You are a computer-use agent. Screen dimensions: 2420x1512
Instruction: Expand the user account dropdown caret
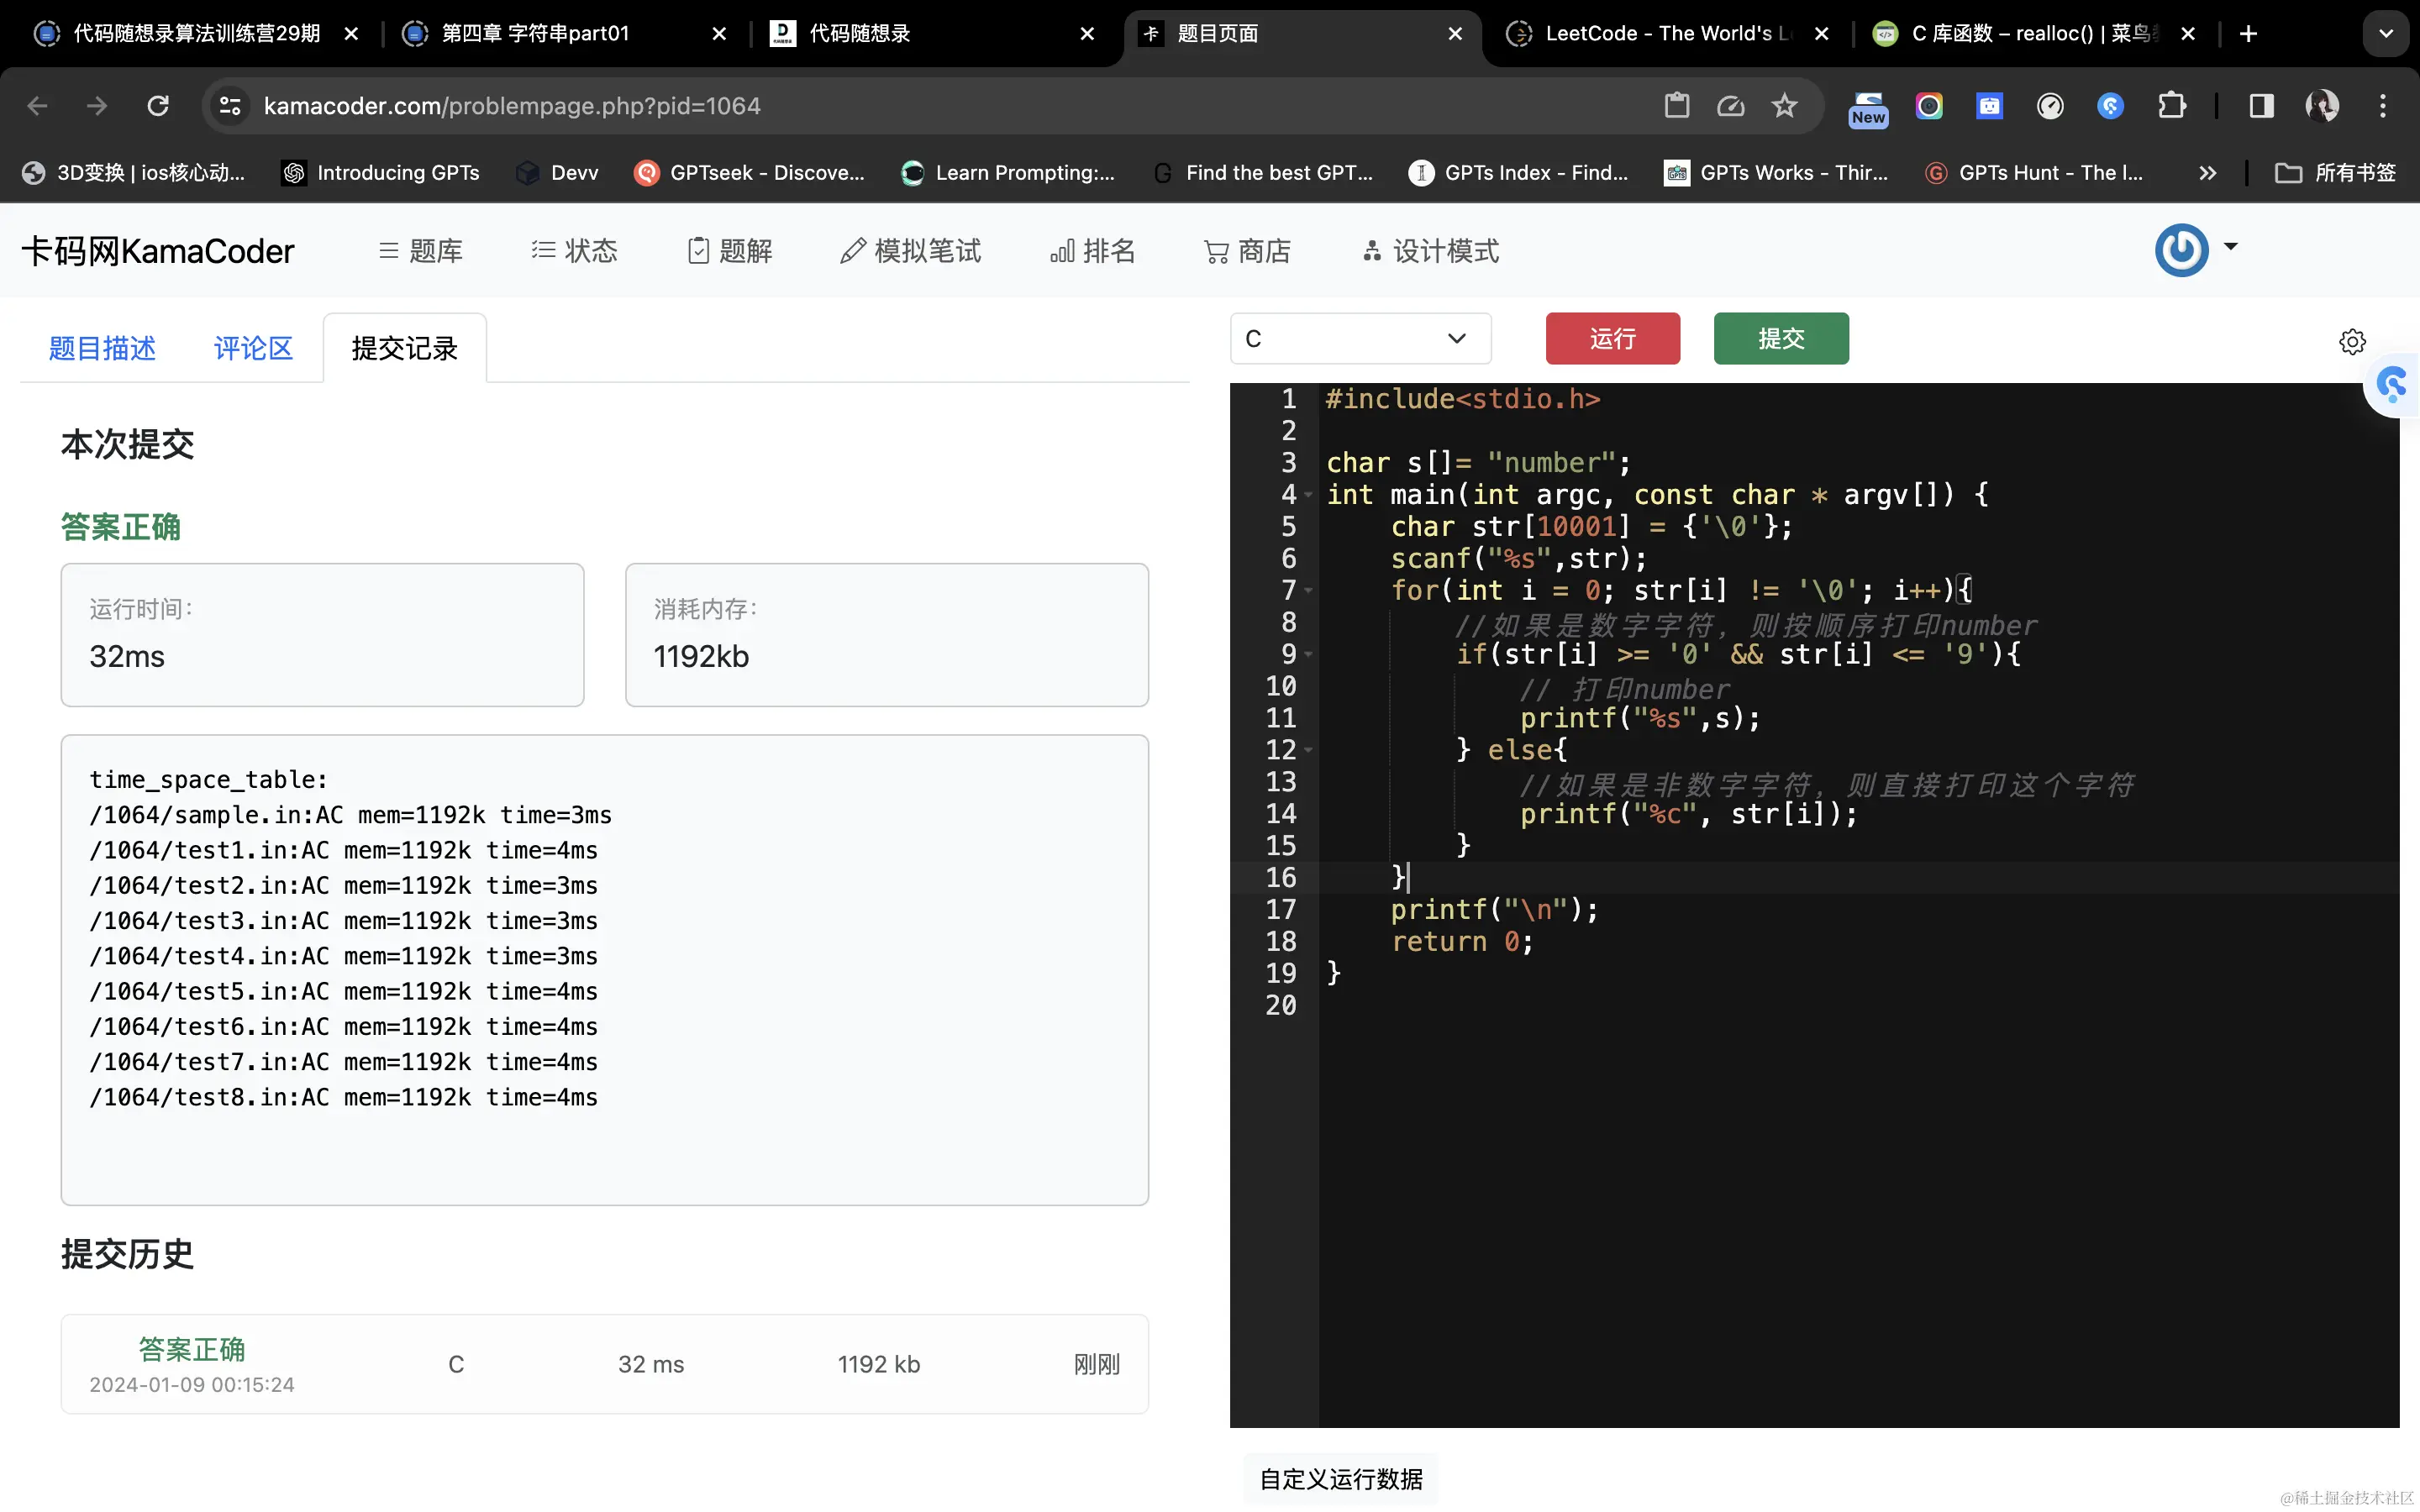click(2231, 246)
